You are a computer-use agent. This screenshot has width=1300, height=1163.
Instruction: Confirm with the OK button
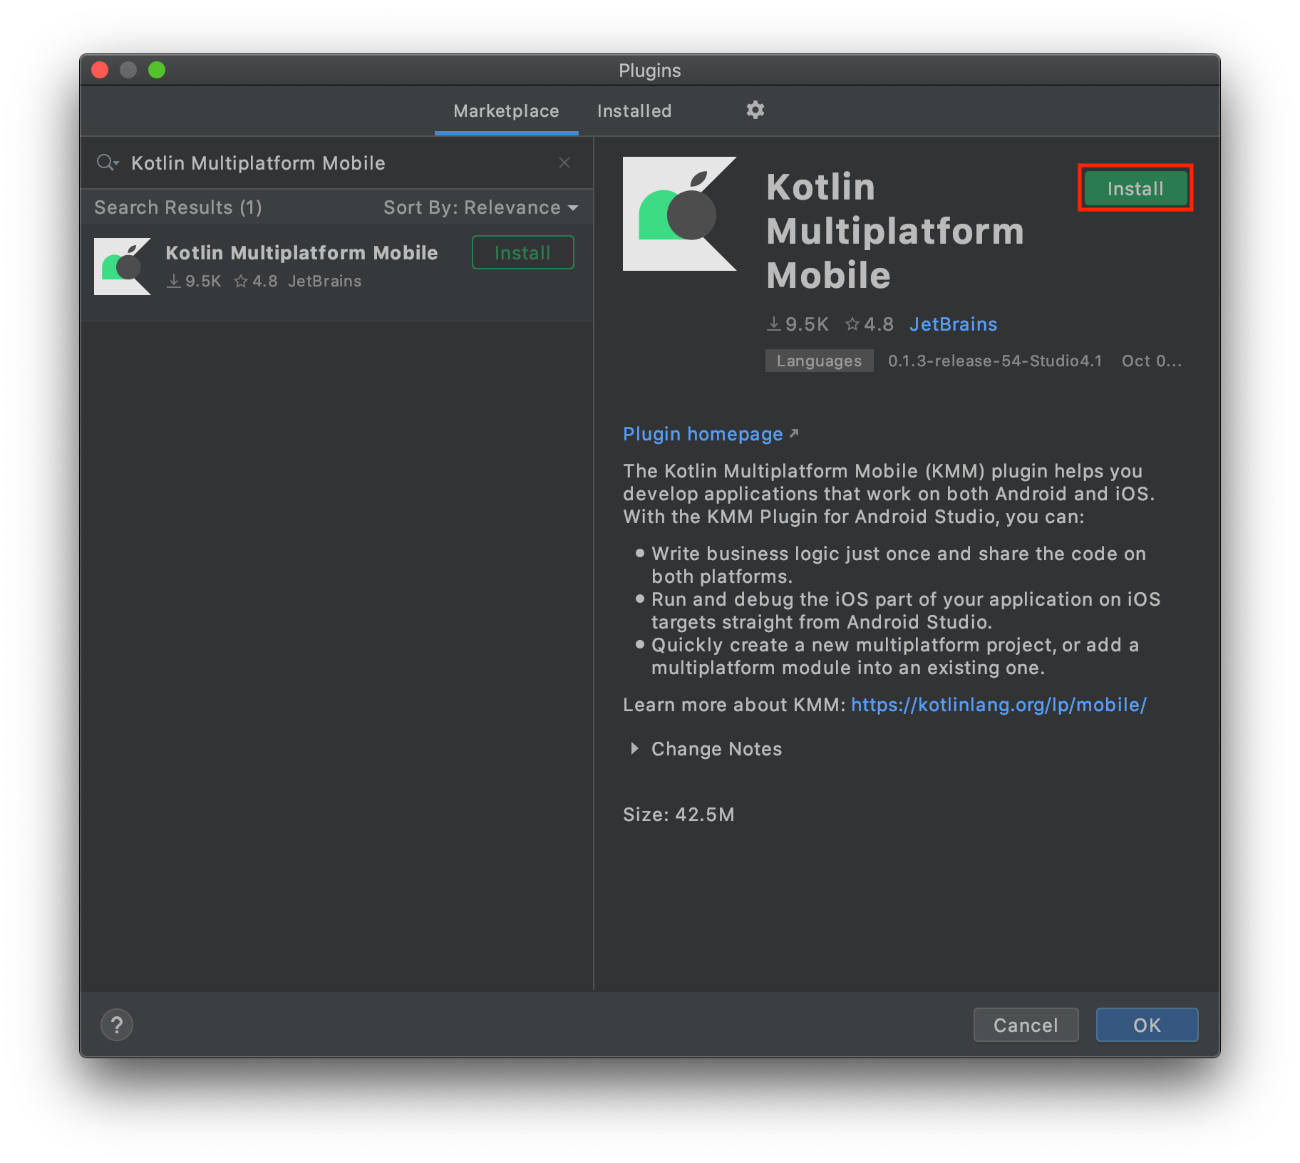(x=1147, y=1025)
